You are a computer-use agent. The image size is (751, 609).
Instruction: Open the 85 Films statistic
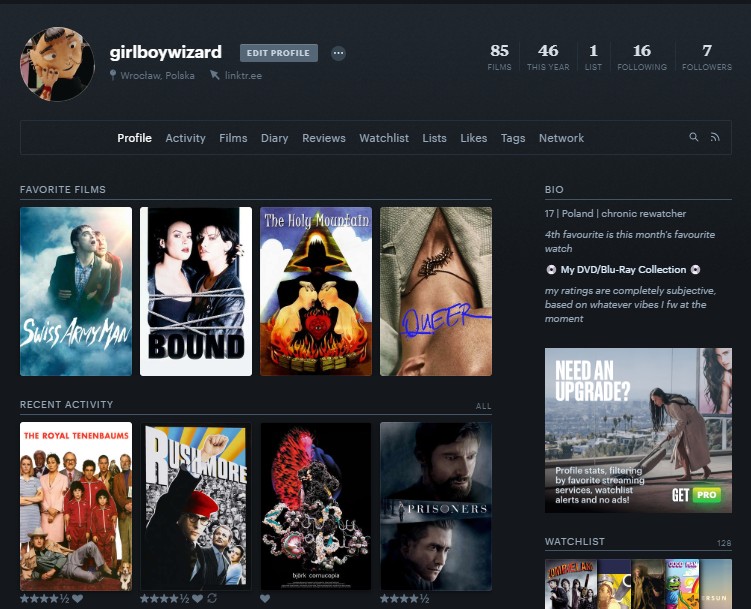499,57
